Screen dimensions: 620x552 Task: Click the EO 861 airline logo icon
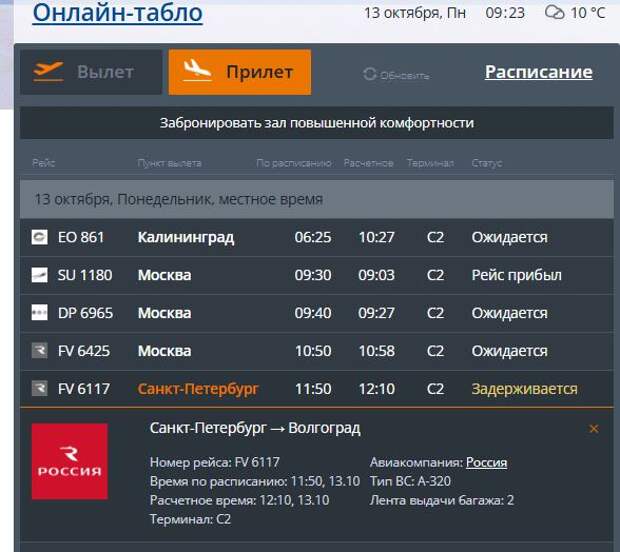click(x=40, y=237)
